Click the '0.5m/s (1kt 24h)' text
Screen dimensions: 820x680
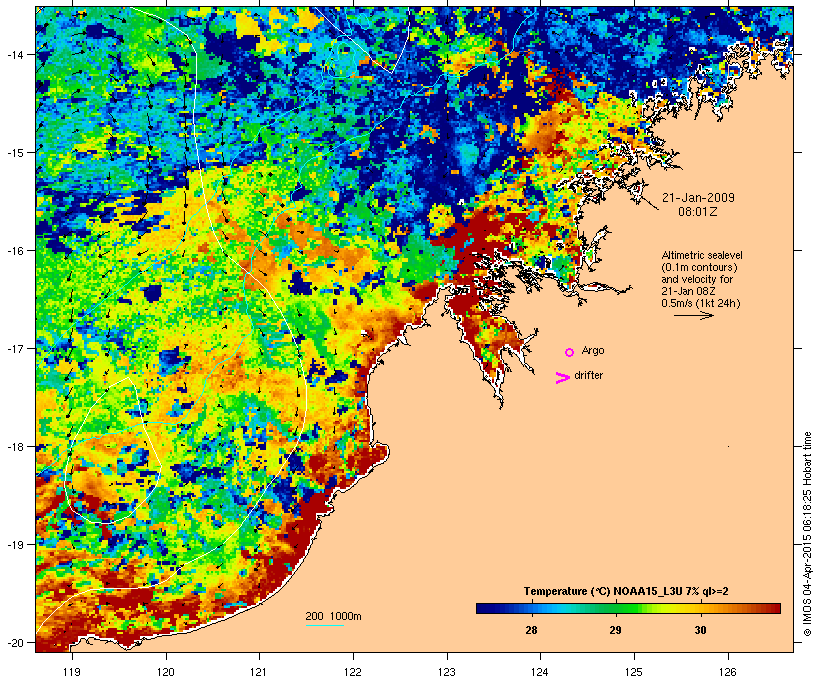tap(701, 303)
